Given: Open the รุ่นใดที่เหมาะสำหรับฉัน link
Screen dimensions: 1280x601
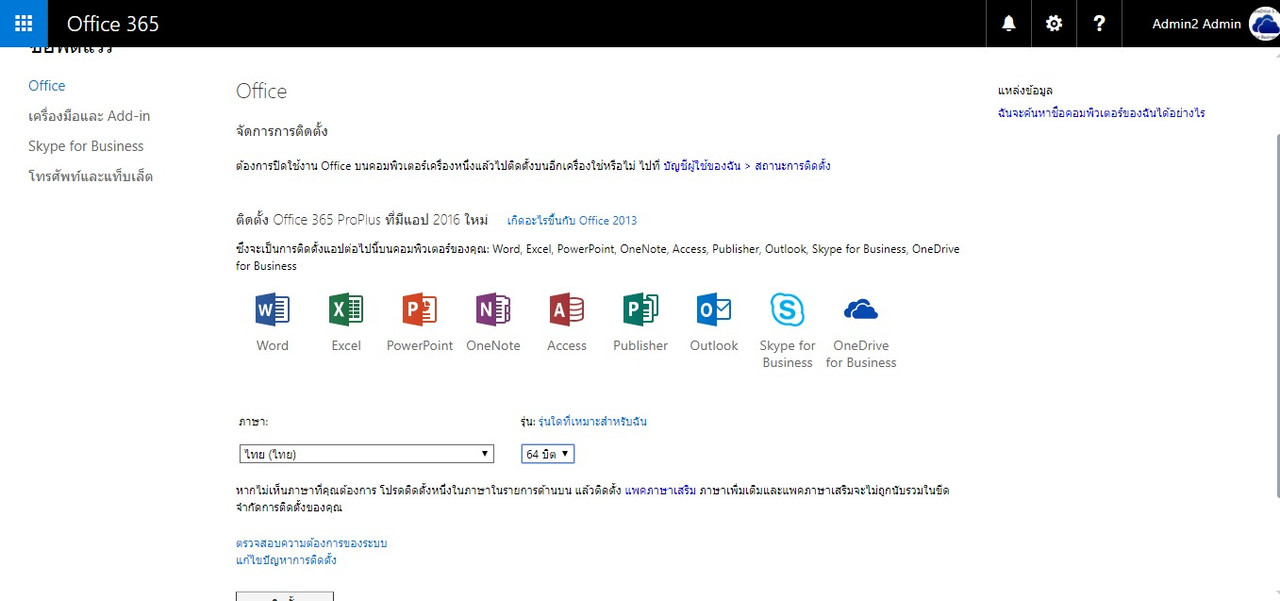Looking at the screenshot, I should (x=592, y=422).
